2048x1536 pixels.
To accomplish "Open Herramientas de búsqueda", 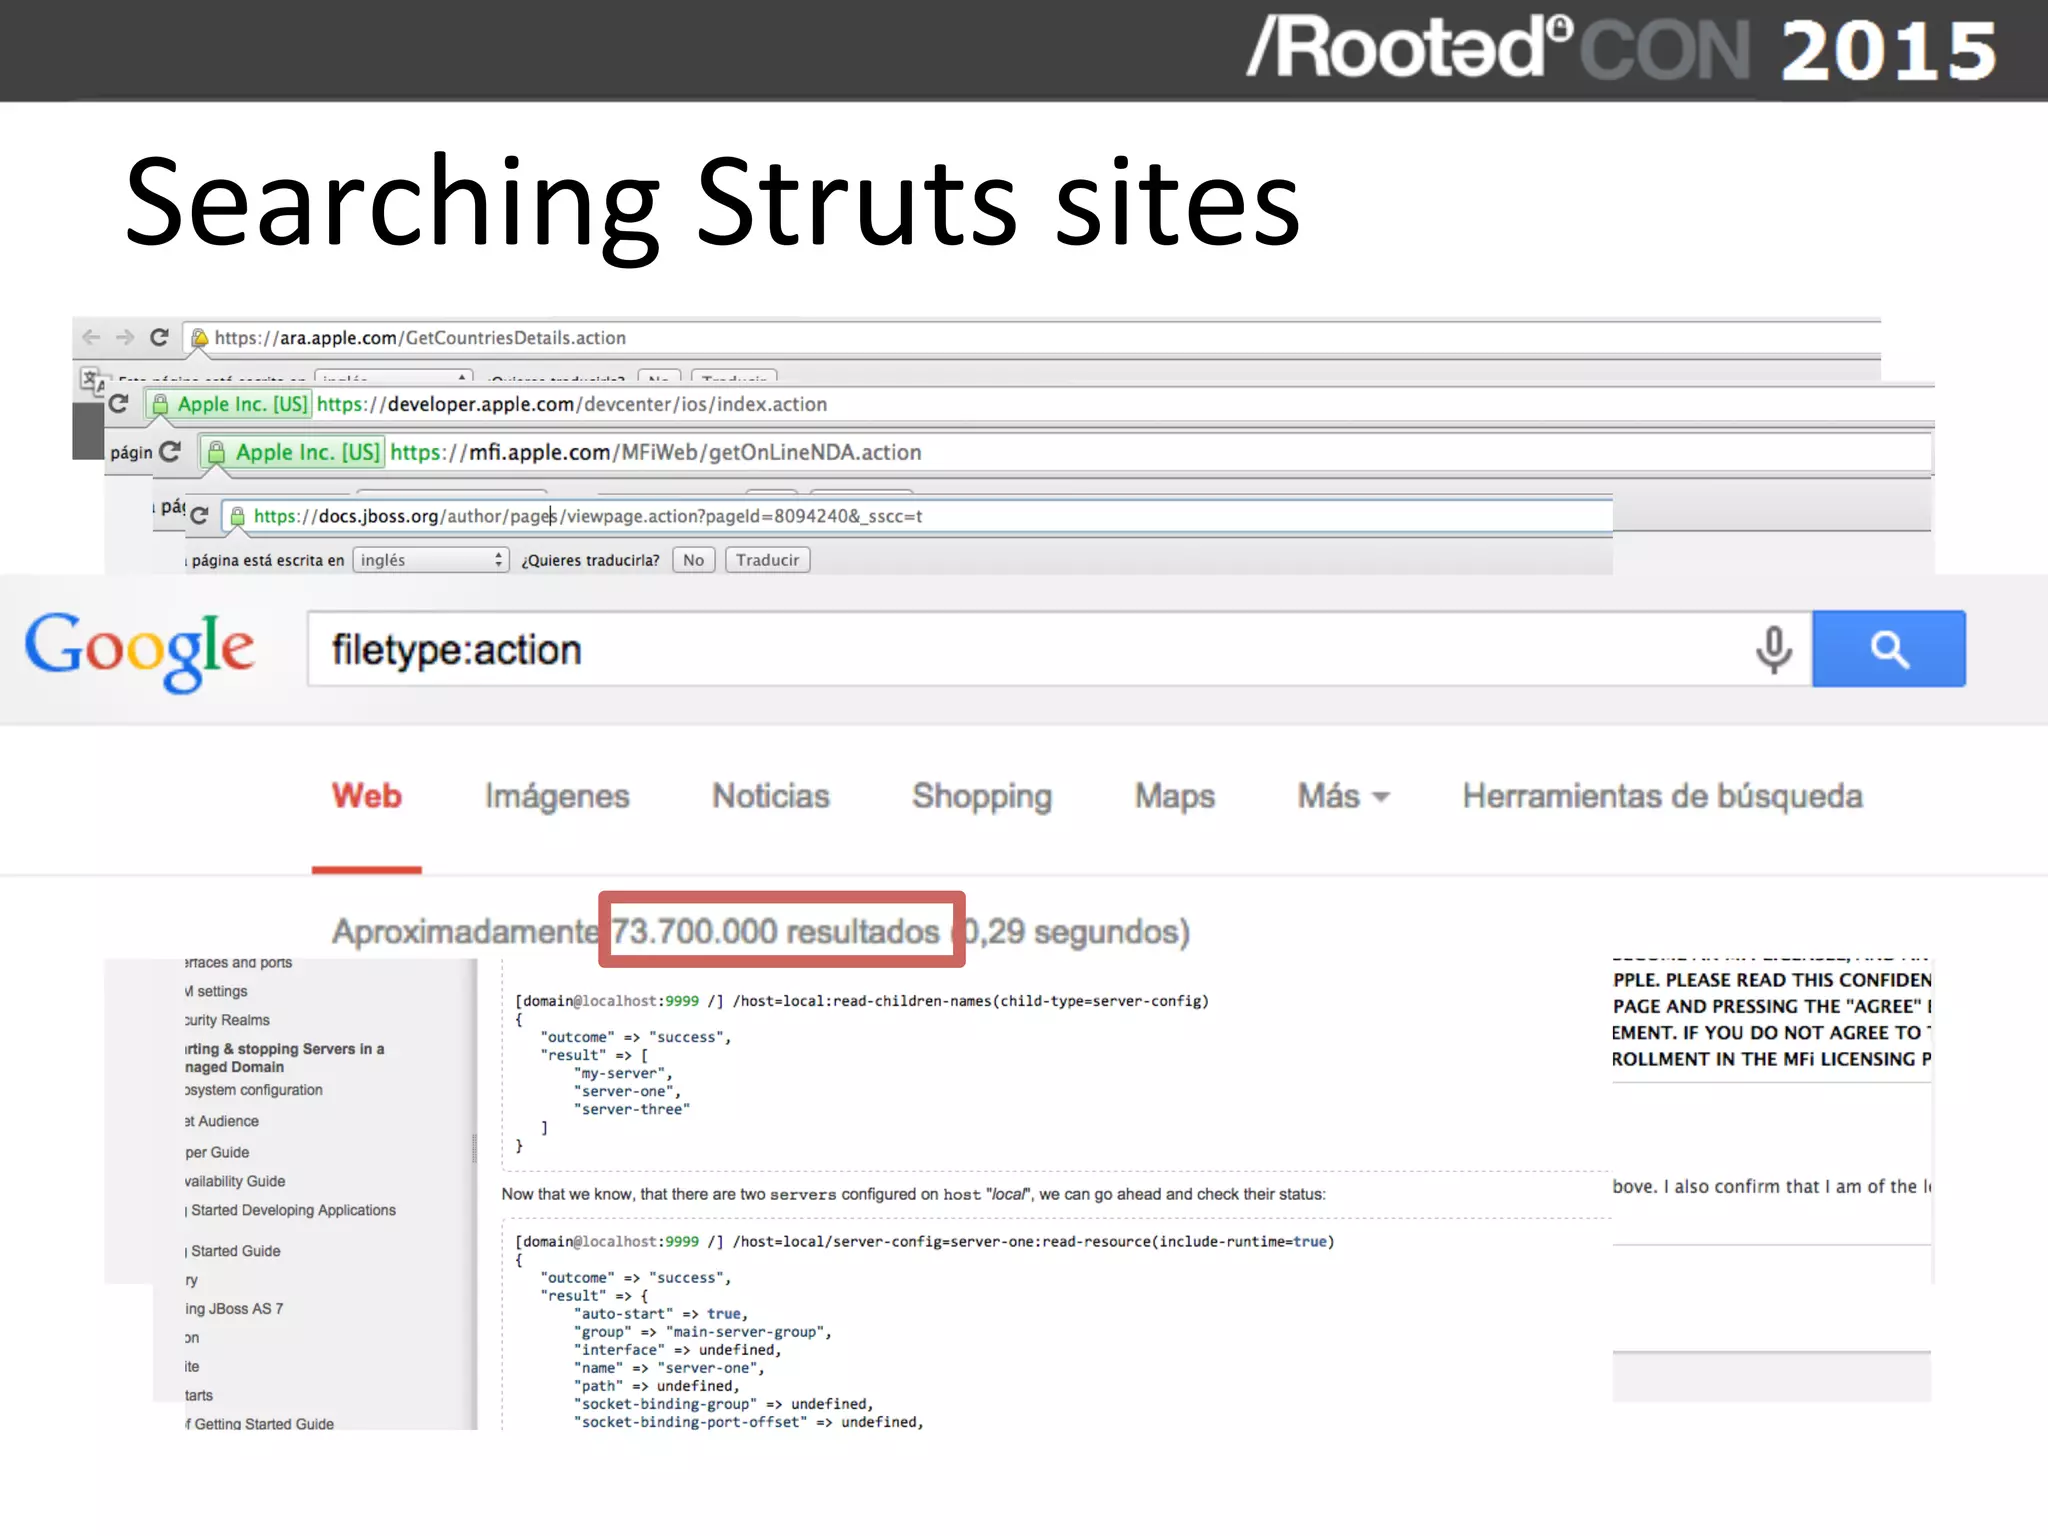I will [1662, 796].
